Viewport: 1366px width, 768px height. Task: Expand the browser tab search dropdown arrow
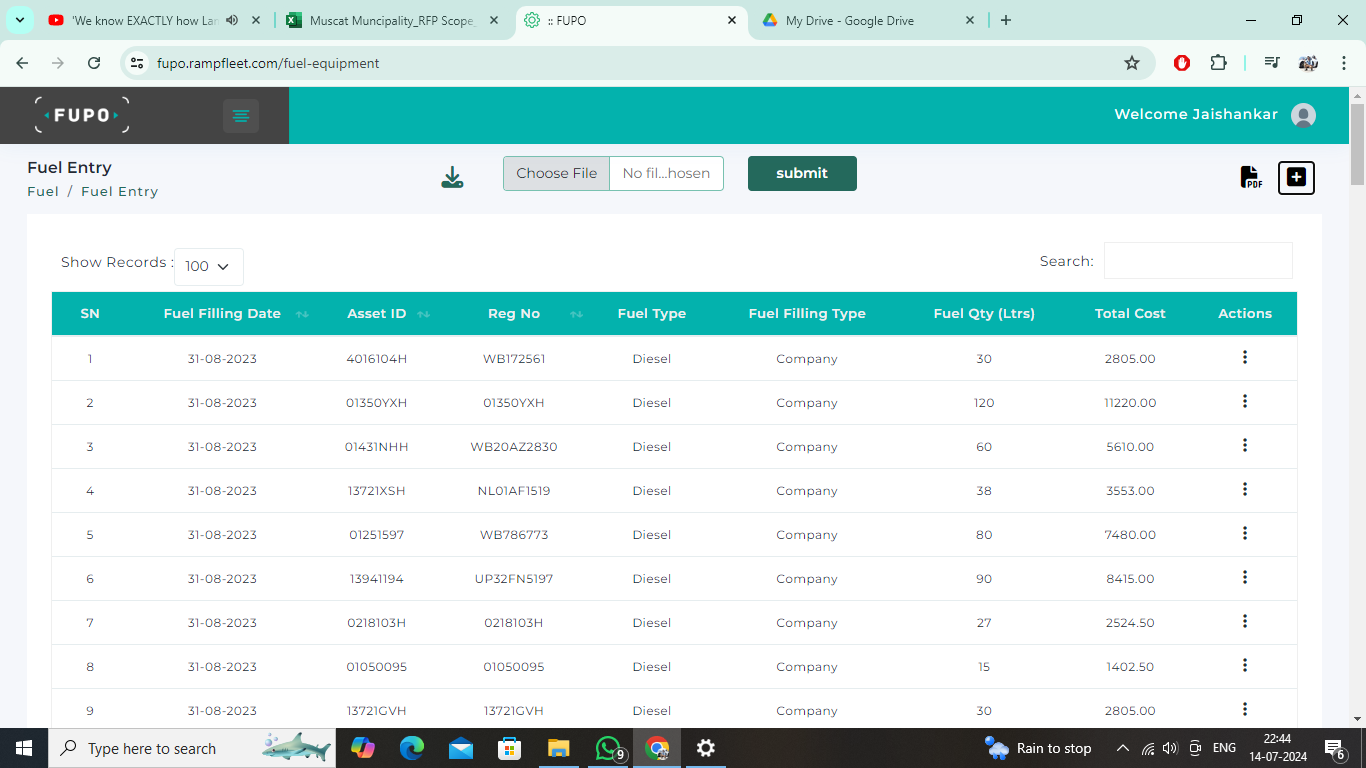19,20
